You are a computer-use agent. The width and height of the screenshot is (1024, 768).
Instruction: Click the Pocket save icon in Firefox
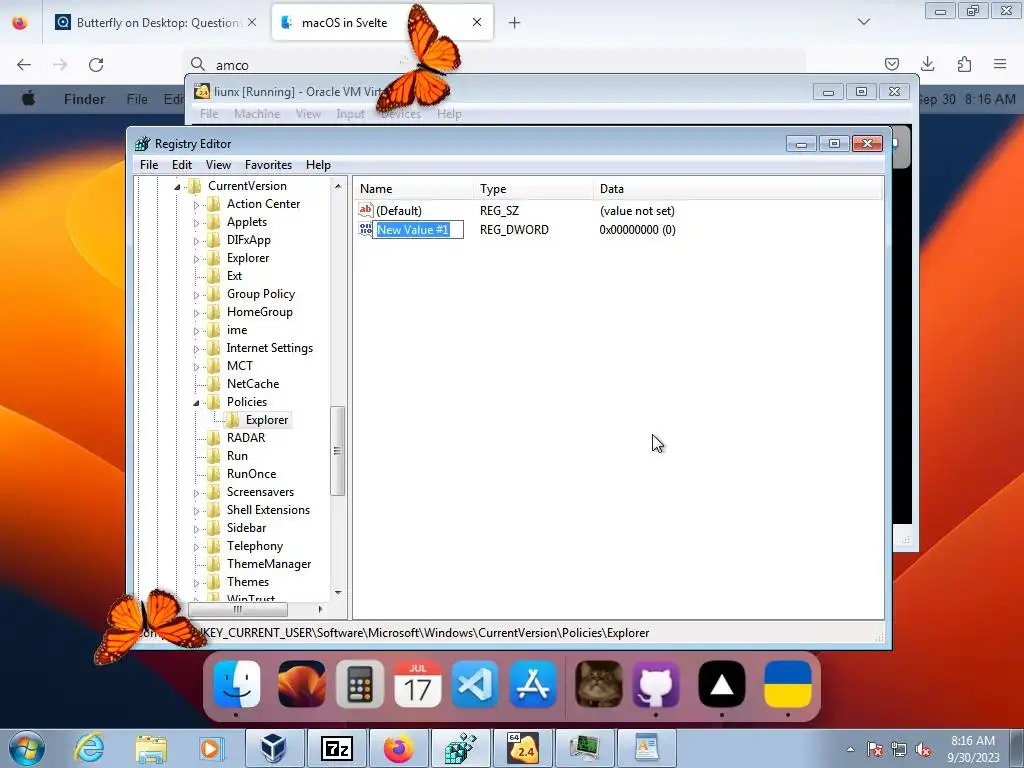click(891, 64)
